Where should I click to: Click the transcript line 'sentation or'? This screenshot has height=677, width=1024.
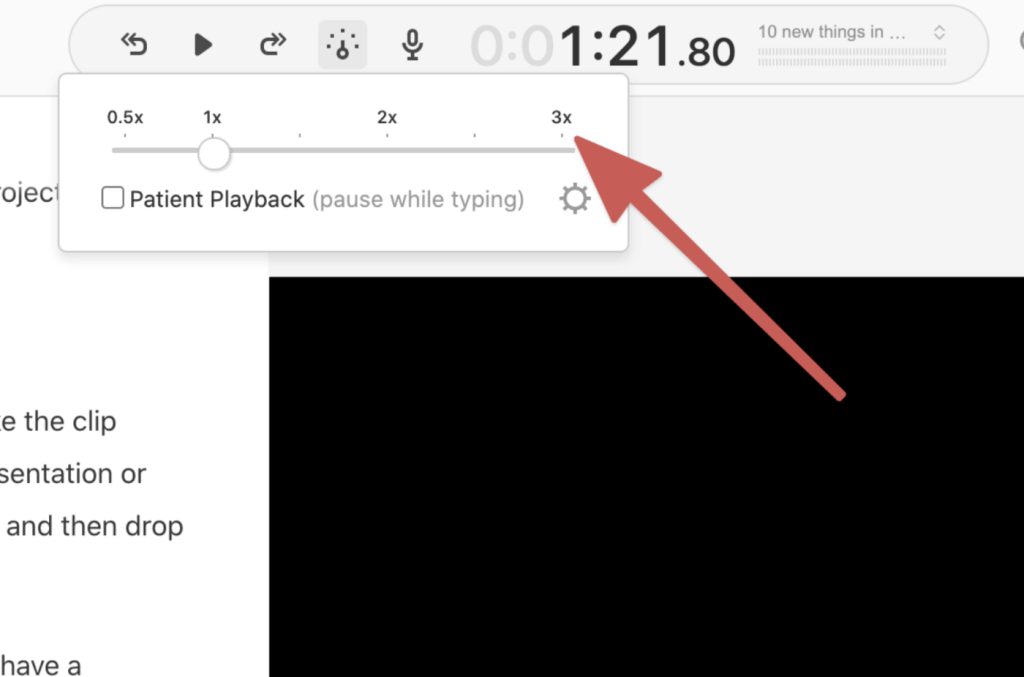coord(72,473)
